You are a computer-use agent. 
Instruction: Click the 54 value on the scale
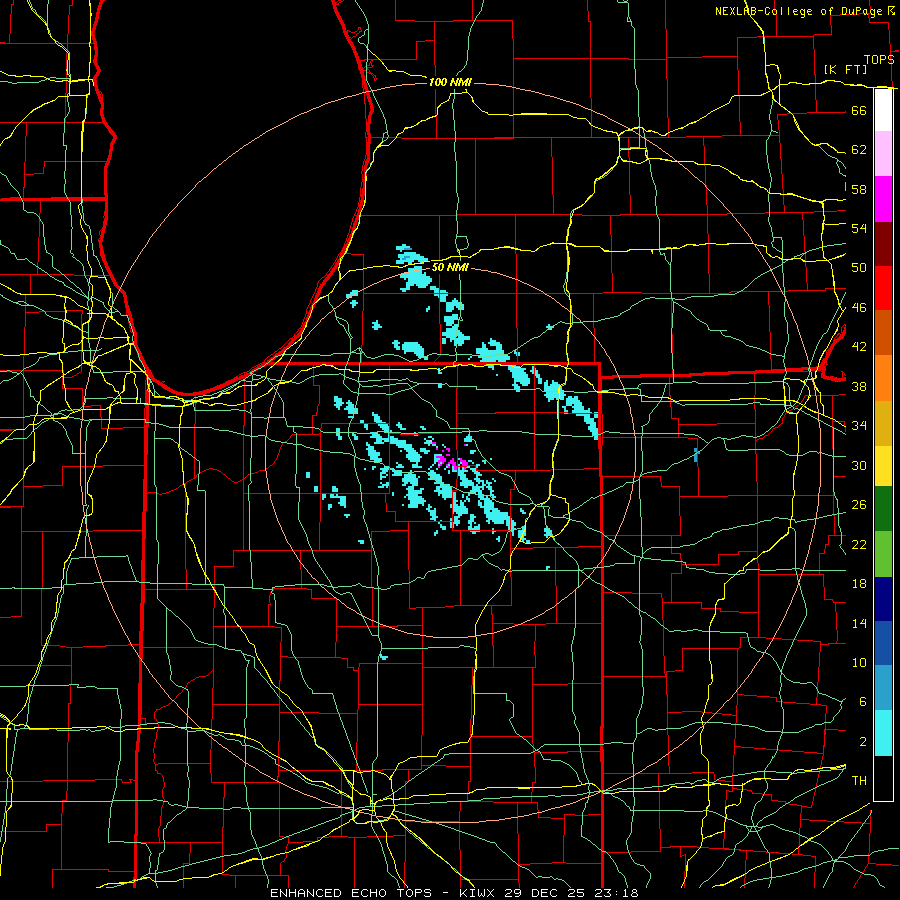click(859, 228)
